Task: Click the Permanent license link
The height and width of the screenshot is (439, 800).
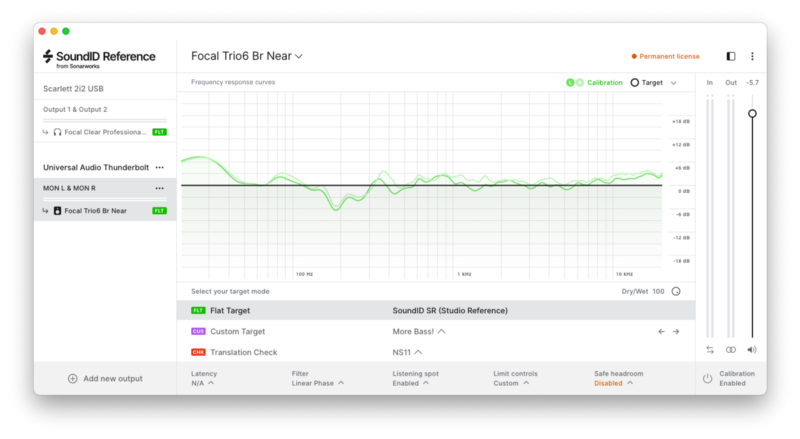Action: coord(669,57)
